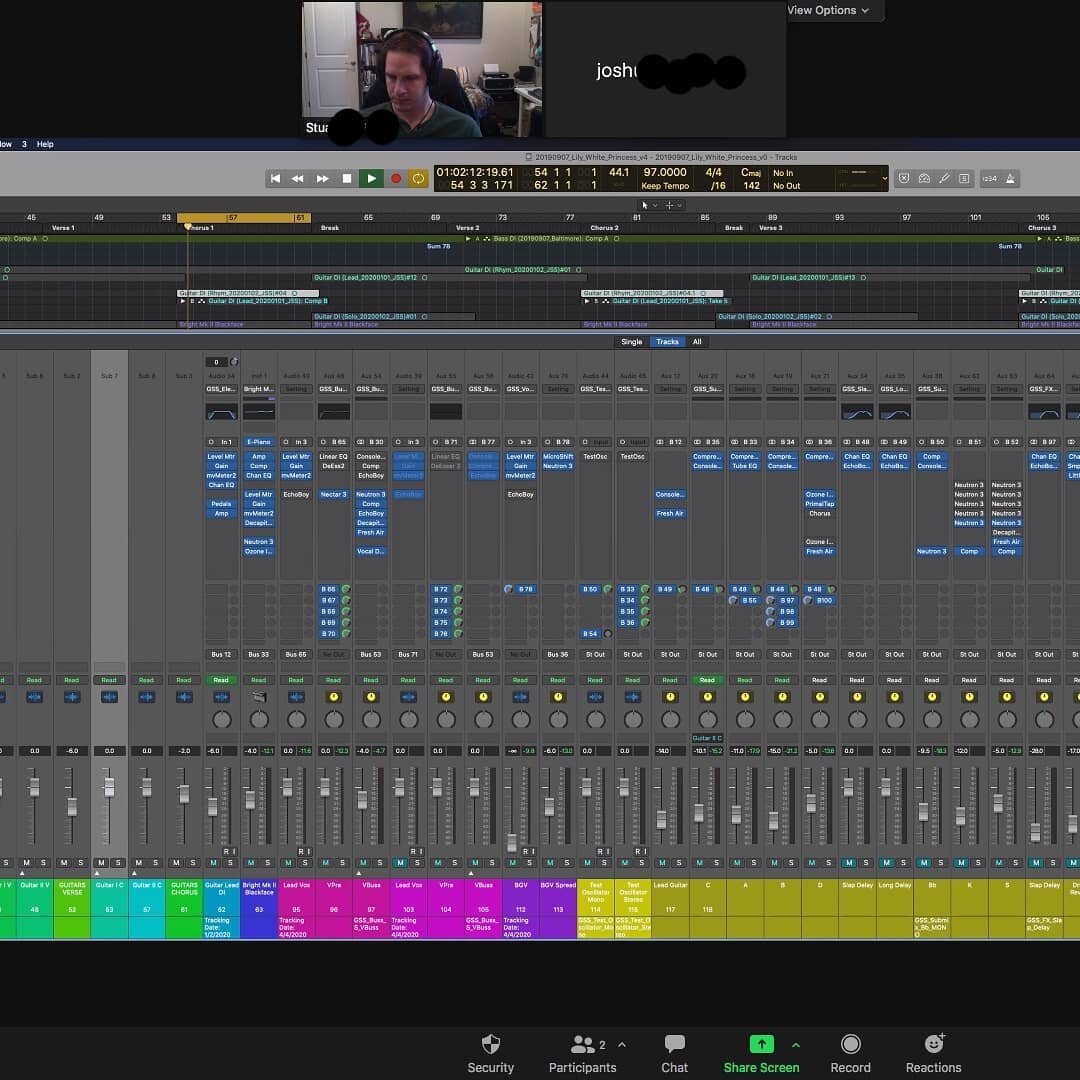Expand the Participants options caret

pos(622,1044)
